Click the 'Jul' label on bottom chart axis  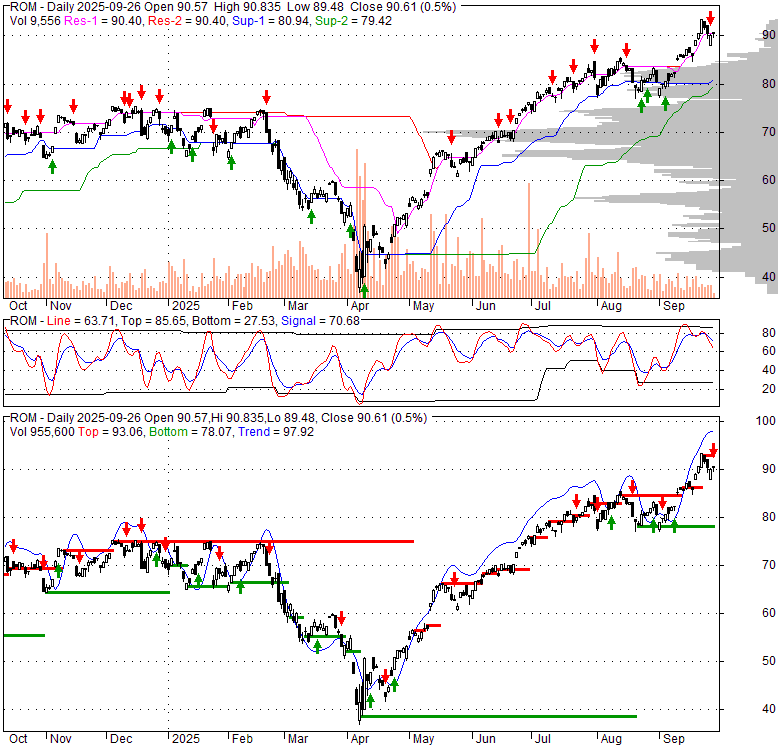[542, 739]
